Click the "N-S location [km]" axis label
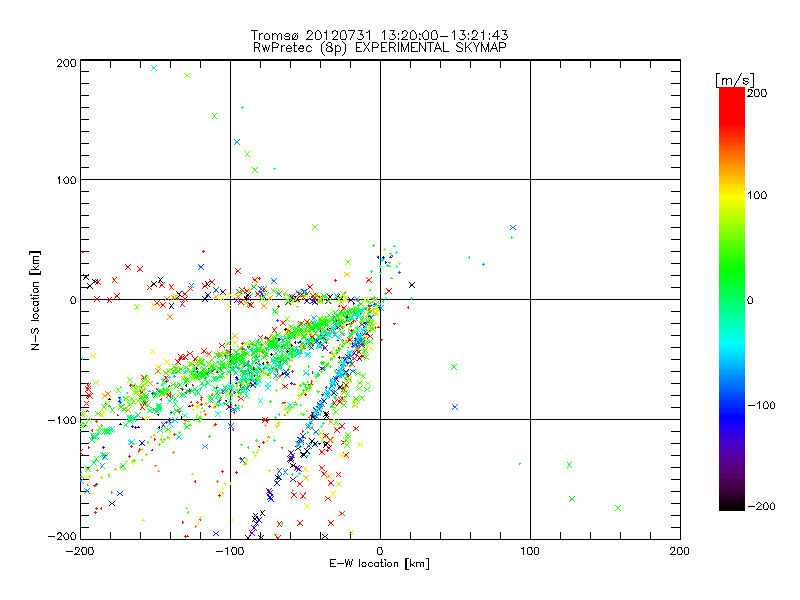Screen dimensions: 800x600 pyautogui.click(x=35, y=300)
